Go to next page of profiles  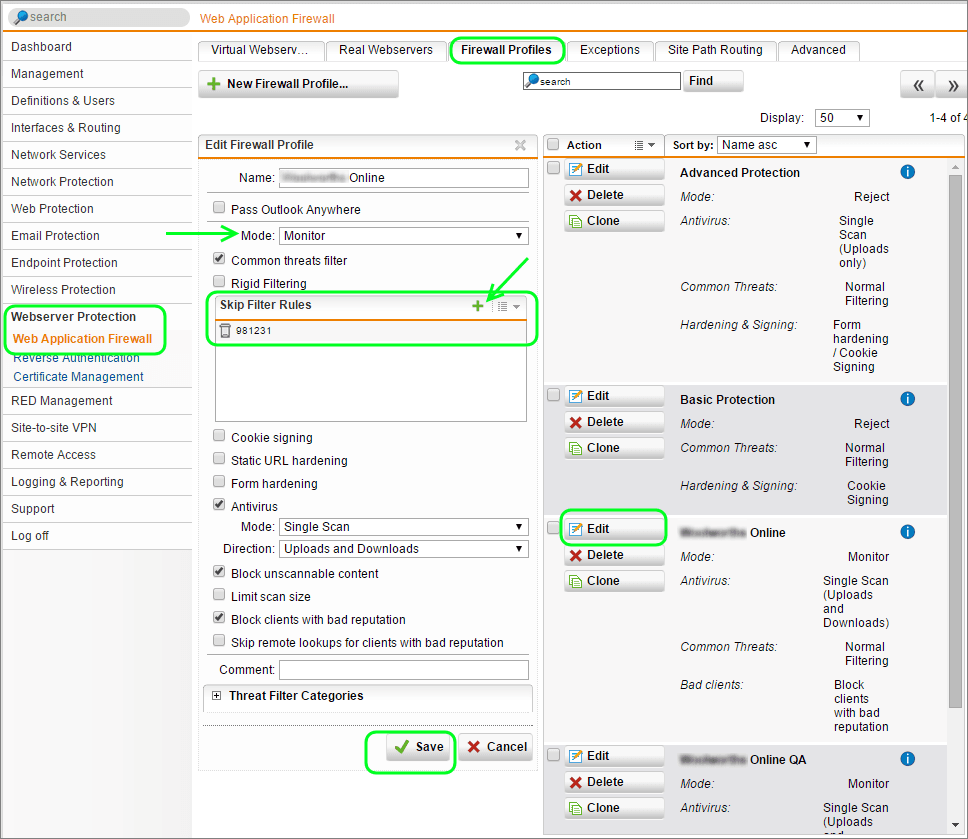pyautogui.click(x=953, y=85)
